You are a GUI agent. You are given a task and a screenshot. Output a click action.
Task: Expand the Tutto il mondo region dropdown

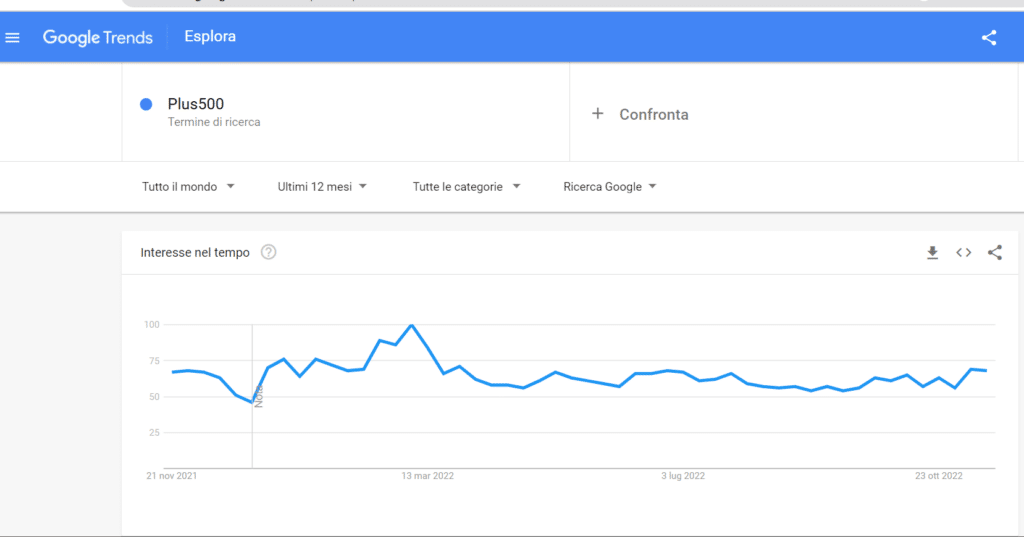[188, 187]
